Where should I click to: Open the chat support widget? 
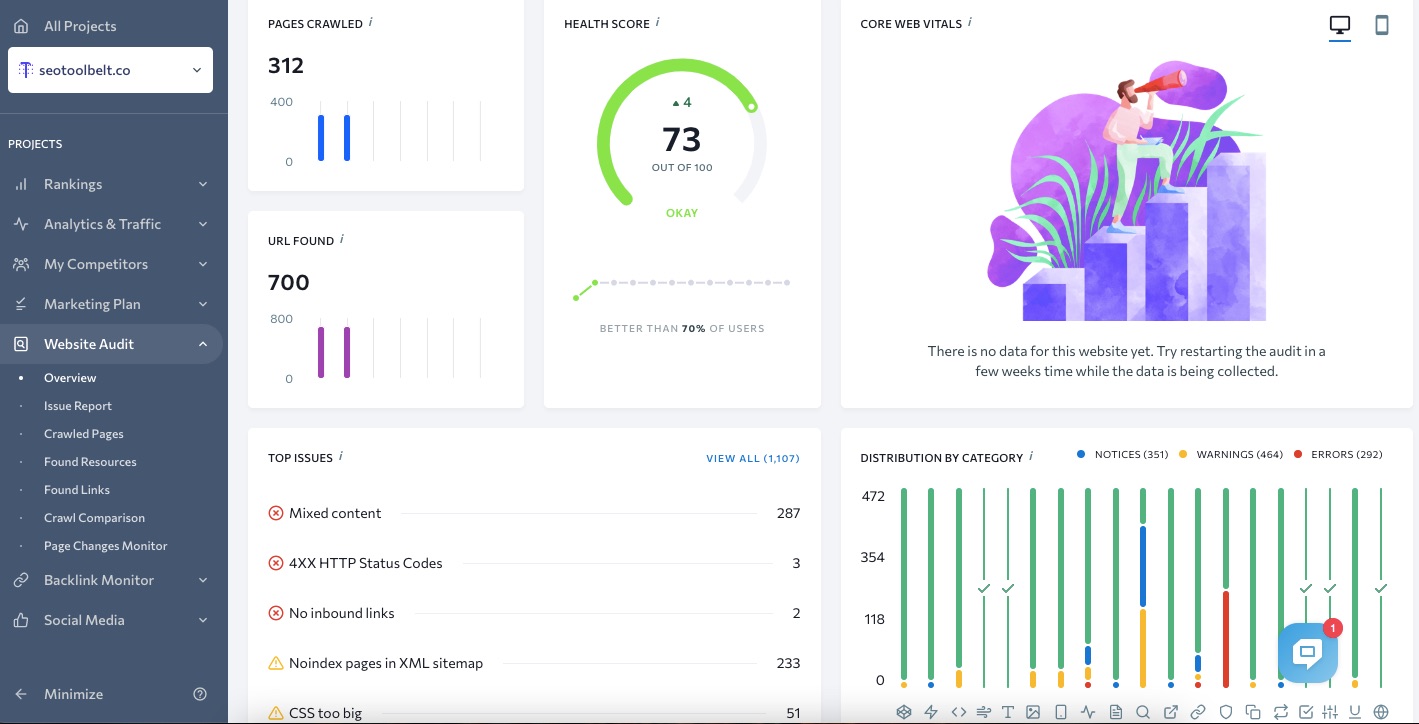point(1308,653)
